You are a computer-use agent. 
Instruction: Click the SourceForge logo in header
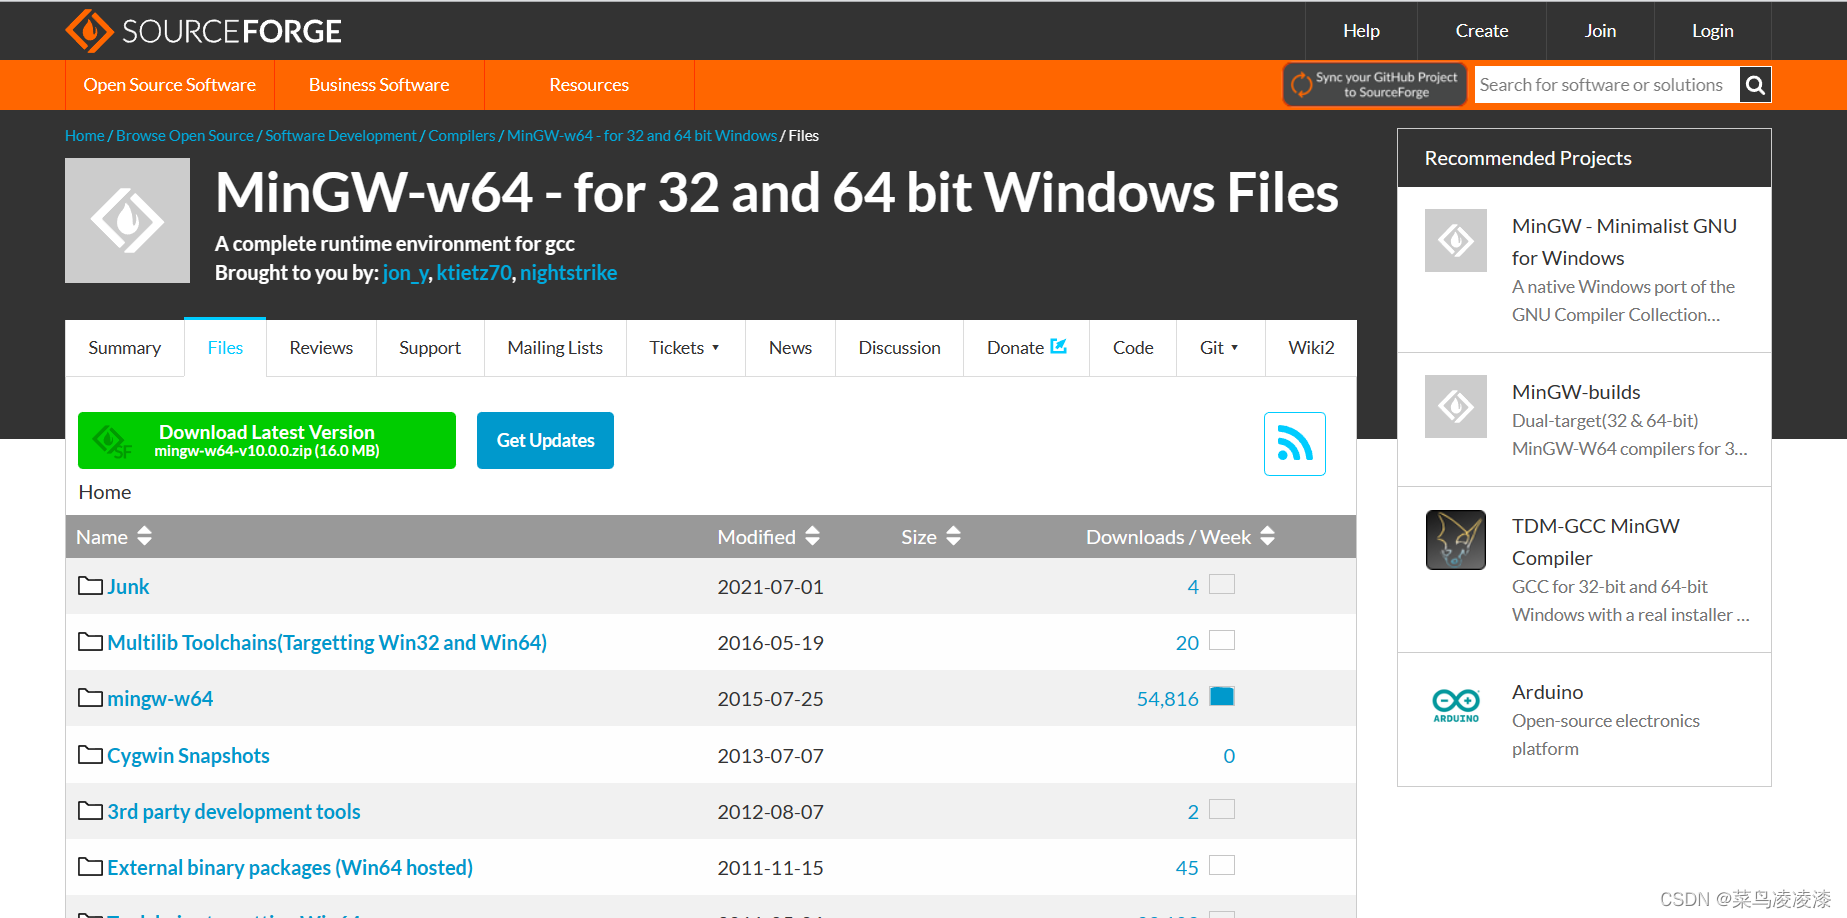click(x=203, y=31)
